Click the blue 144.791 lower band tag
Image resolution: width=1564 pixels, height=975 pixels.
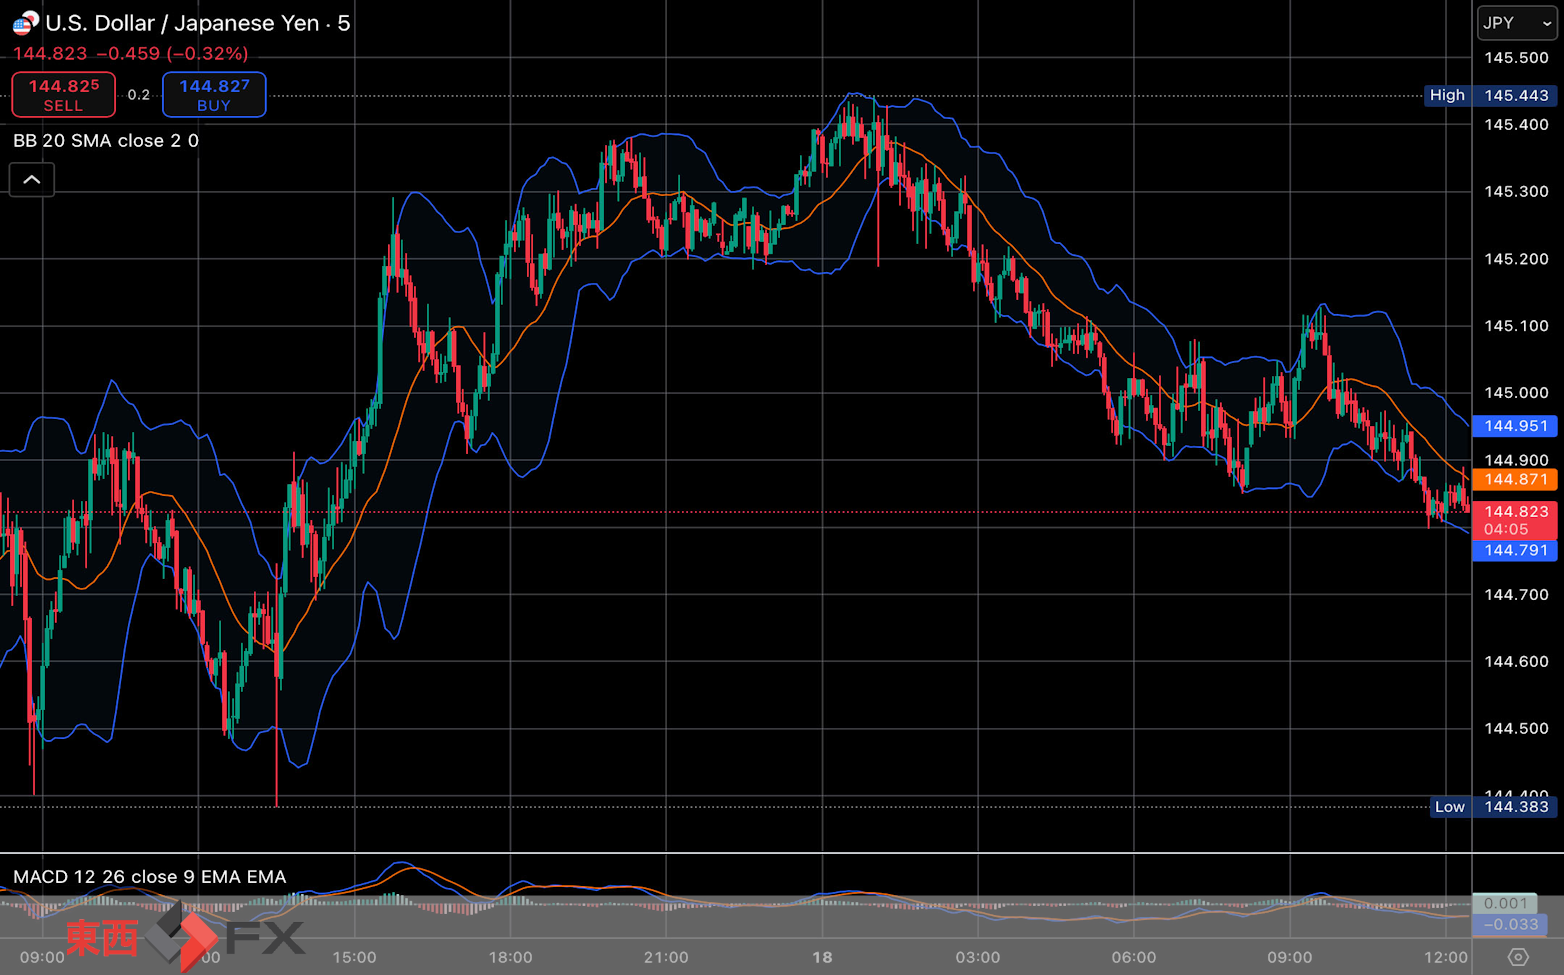[1515, 550]
